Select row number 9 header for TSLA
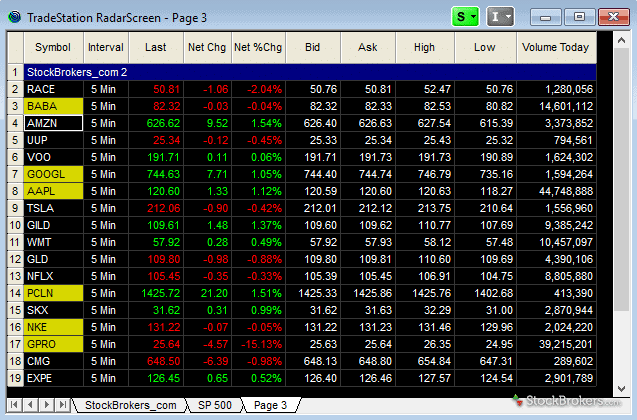 coord(15,208)
